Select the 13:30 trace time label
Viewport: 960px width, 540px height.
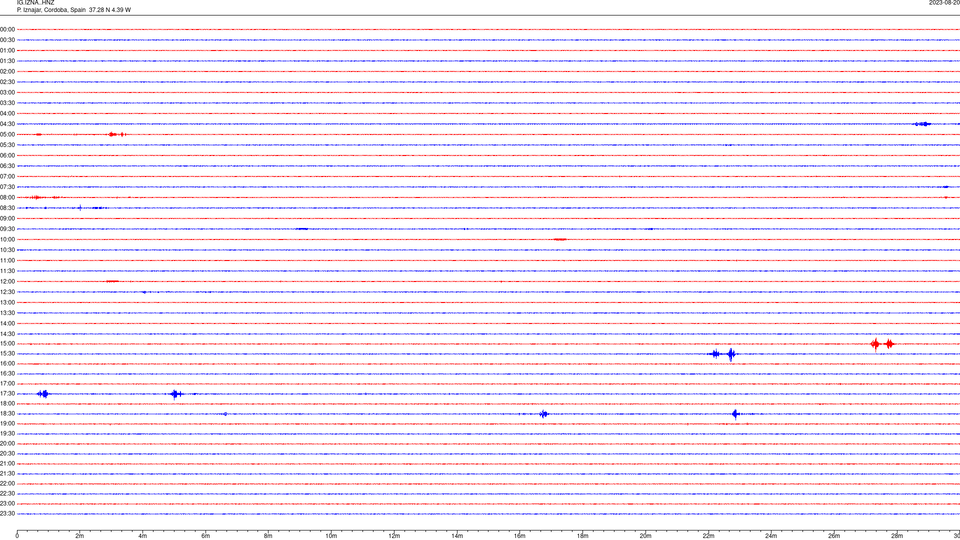pos(7,313)
